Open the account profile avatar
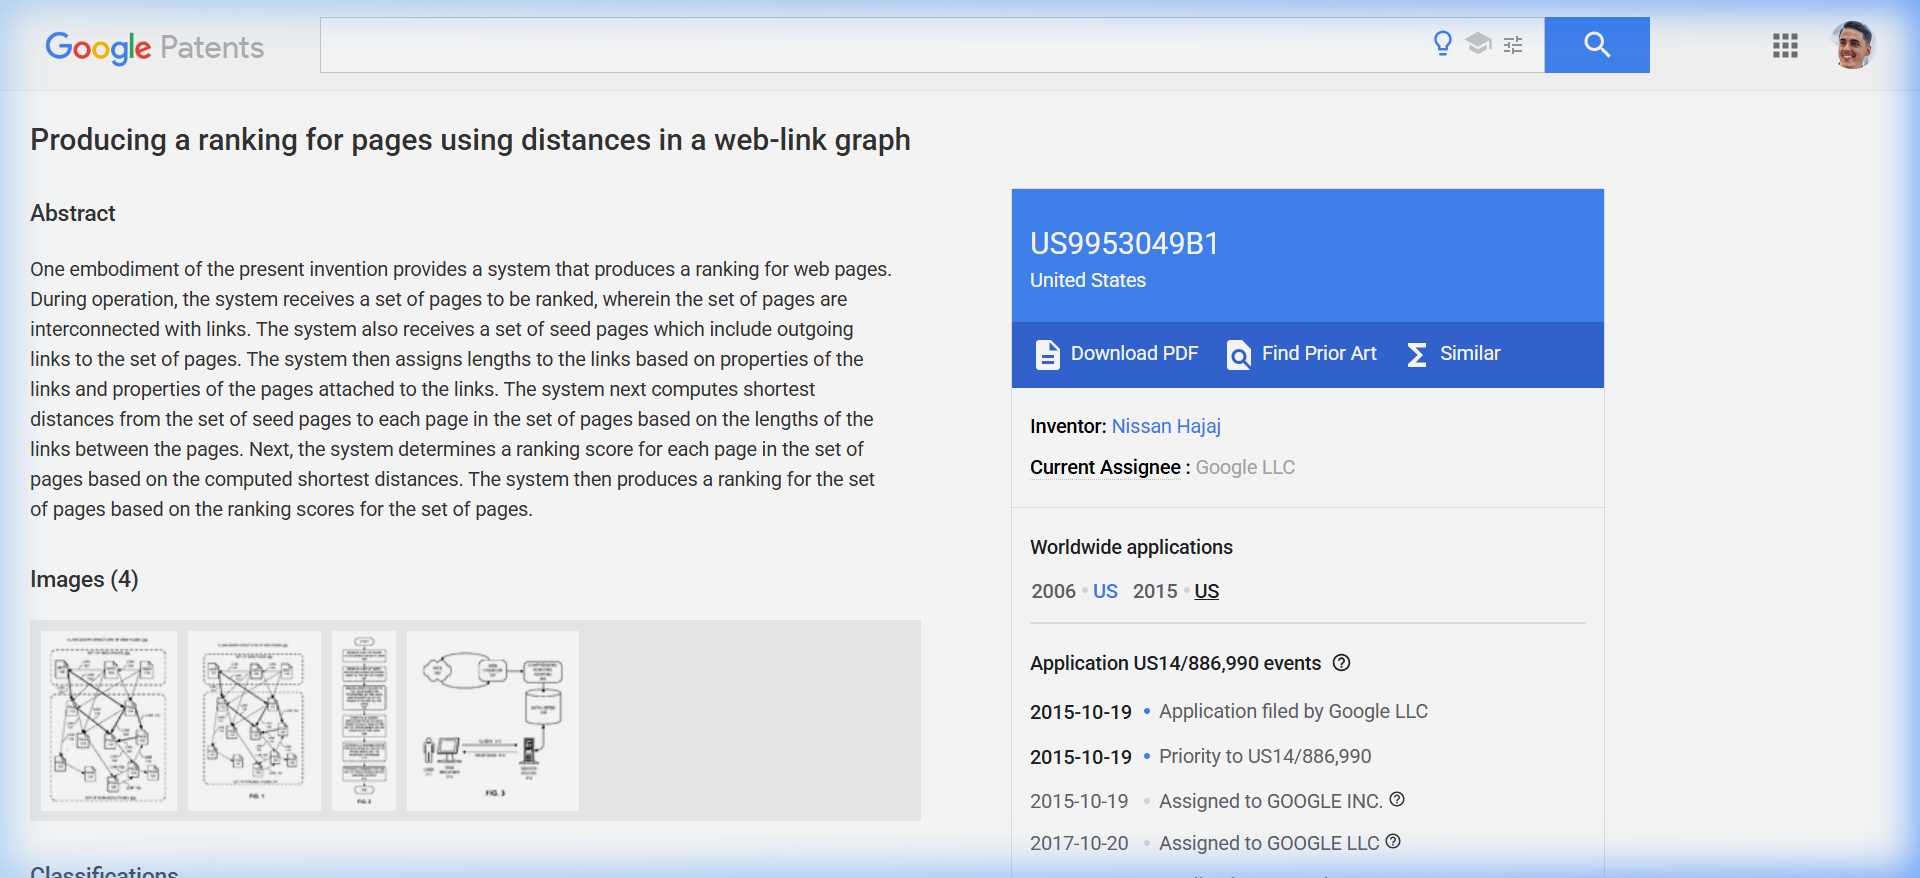1920x878 pixels. (x=1853, y=45)
